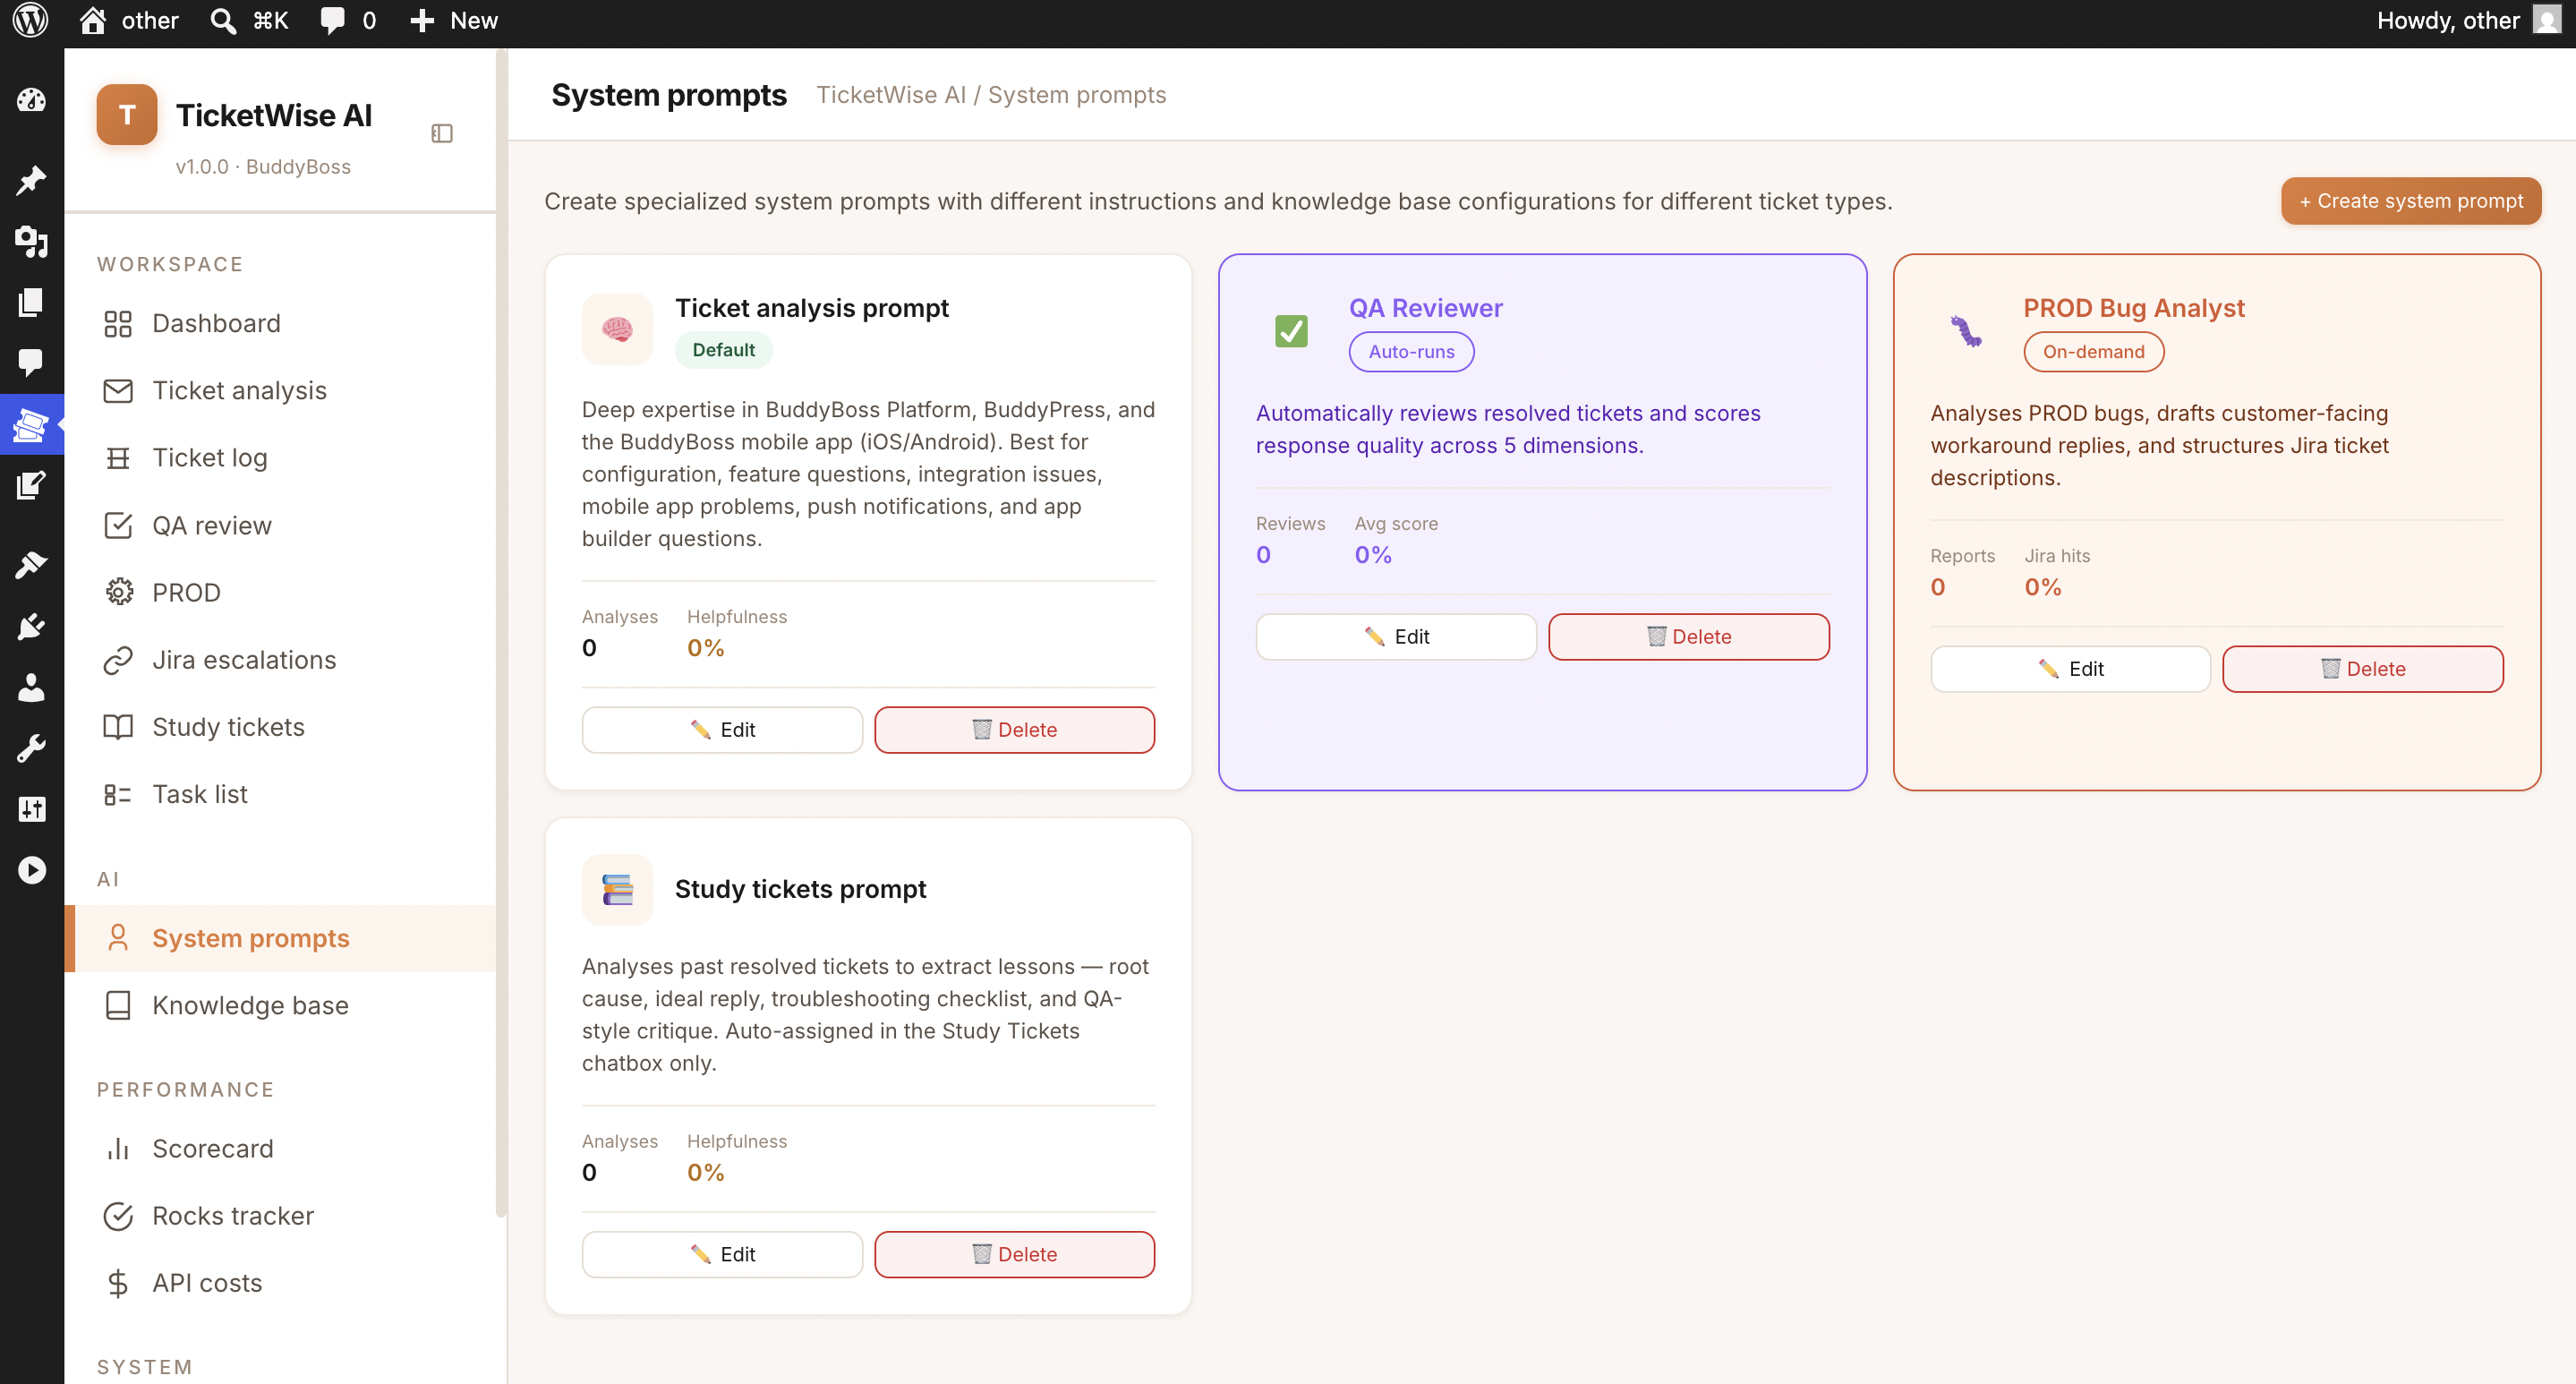2576x1384 pixels.
Task: Click the v1.0.0 · BuddyBoss version text
Action: pos(263,167)
